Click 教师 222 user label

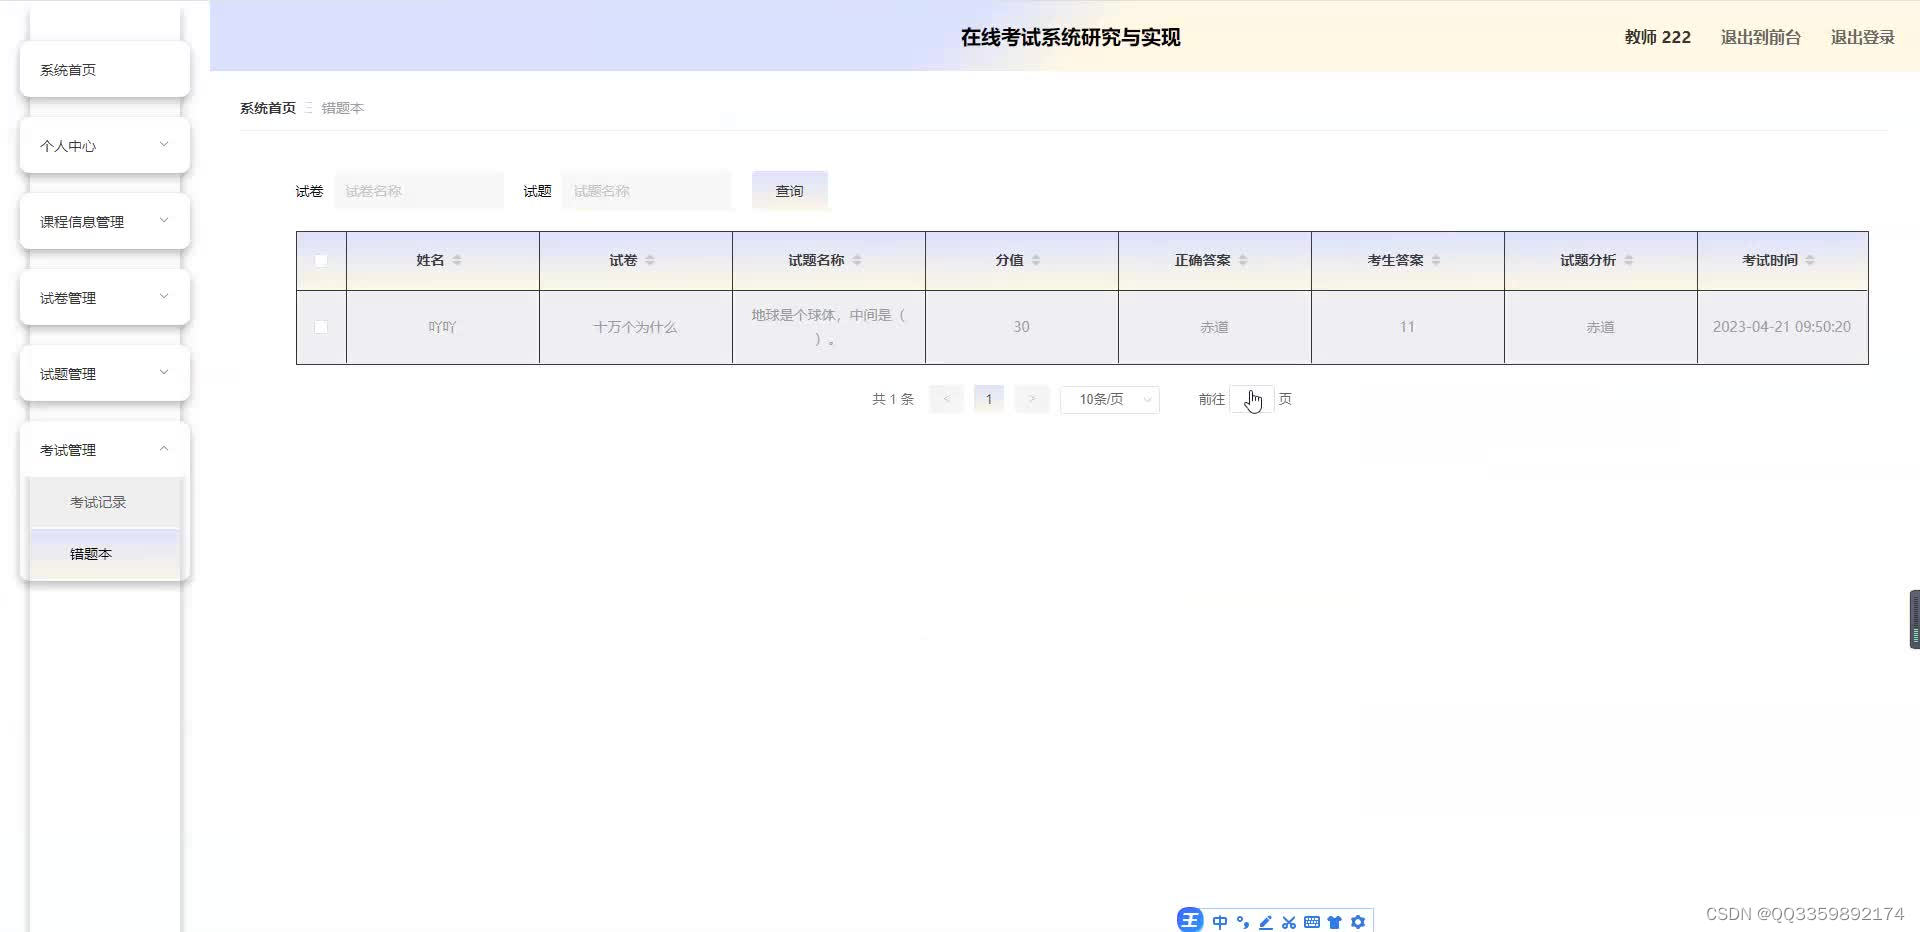pyautogui.click(x=1657, y=37)
